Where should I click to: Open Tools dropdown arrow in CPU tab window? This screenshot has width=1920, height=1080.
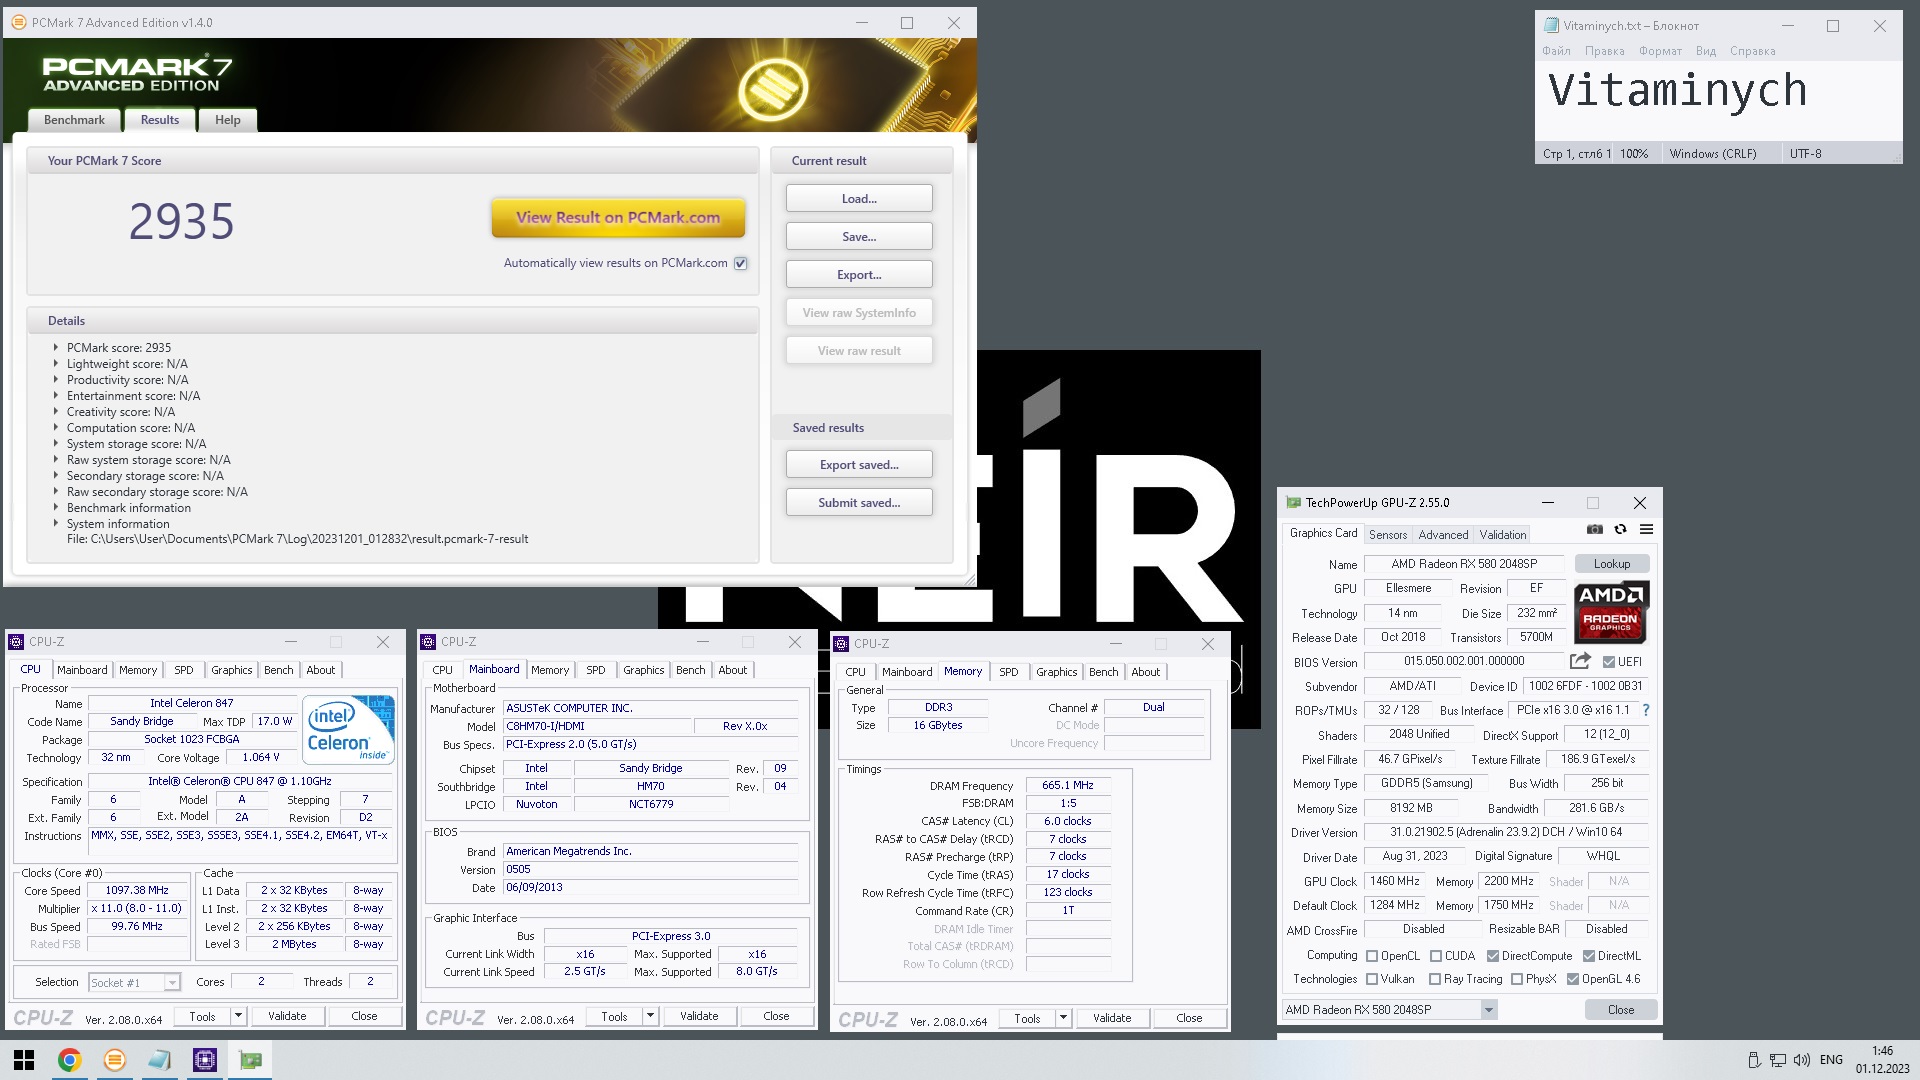coord(238,1016)
